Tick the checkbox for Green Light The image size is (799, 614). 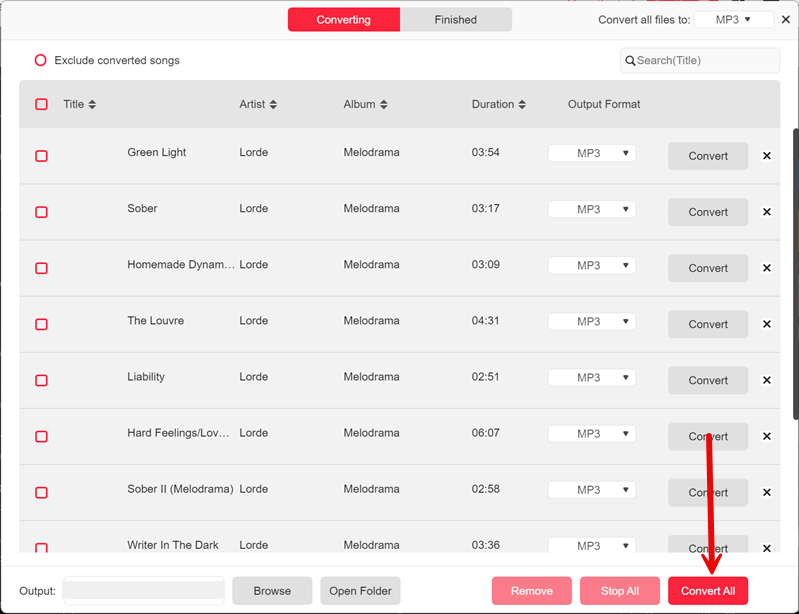(x=41, y=156)
